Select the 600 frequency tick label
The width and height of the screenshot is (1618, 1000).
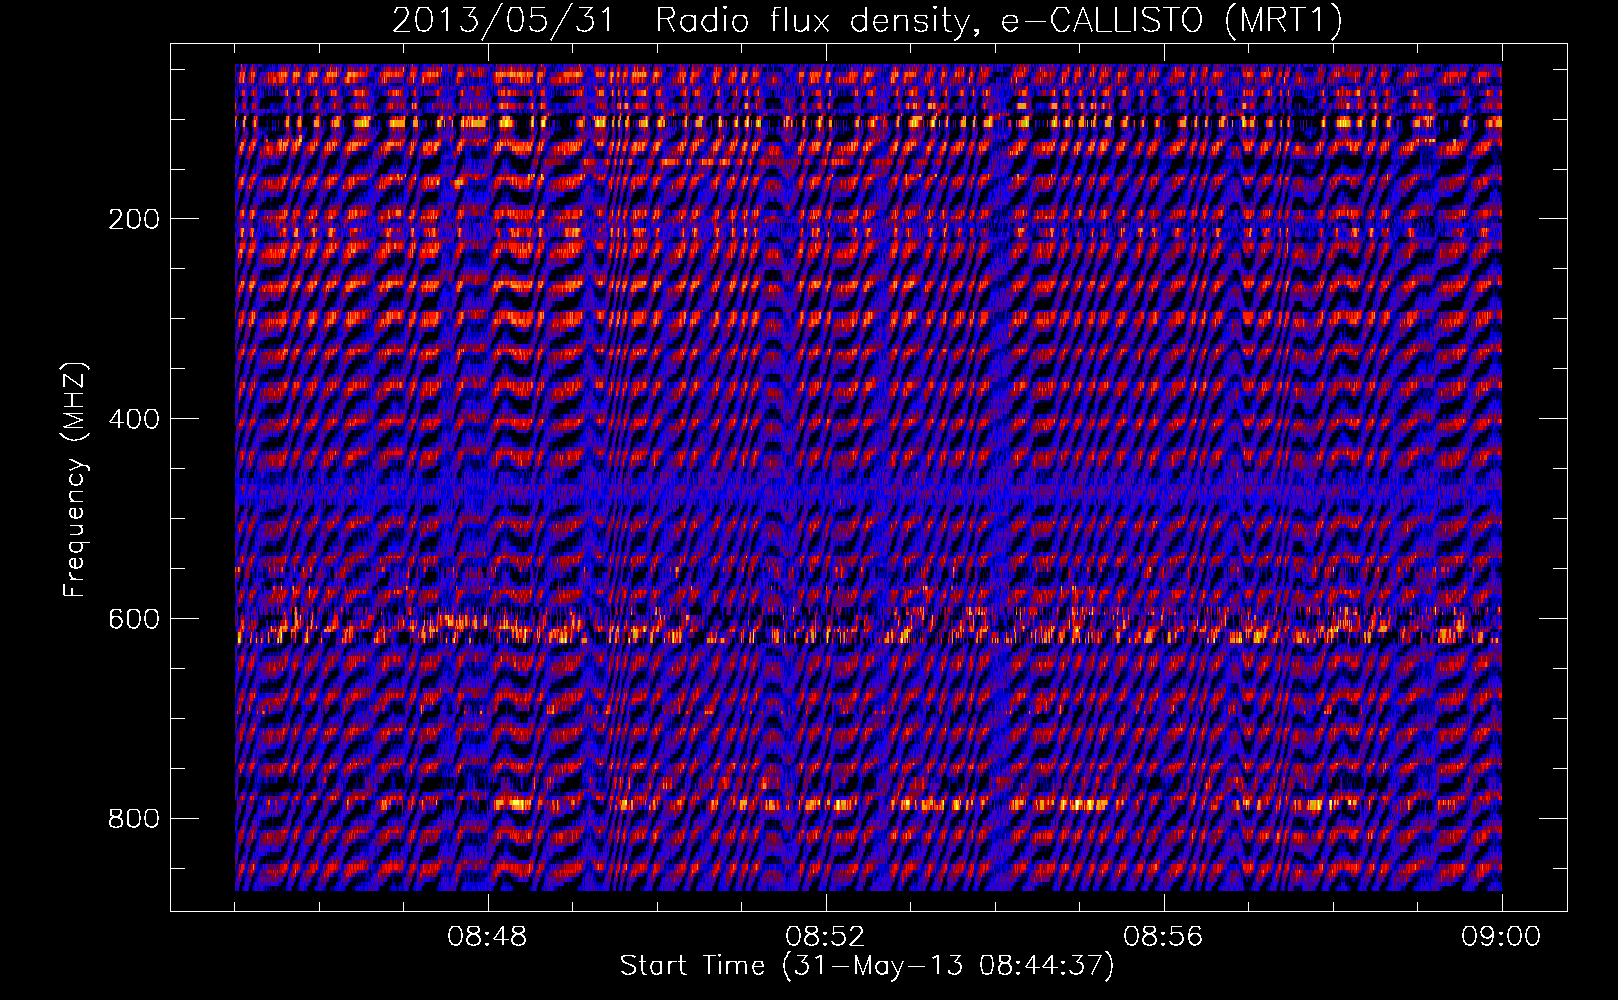pyautogui.click(x=134, y=619)
